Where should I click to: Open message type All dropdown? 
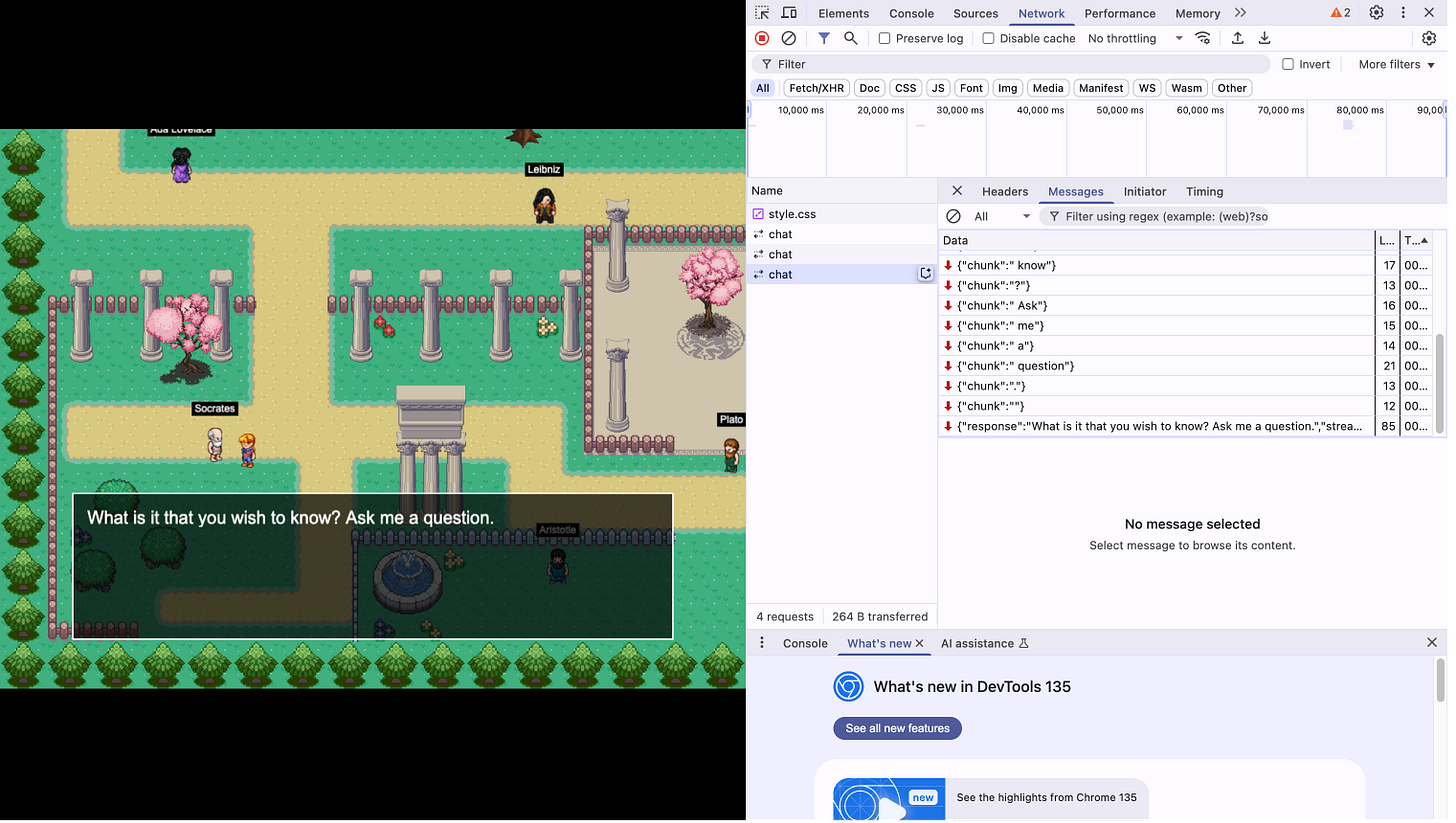tap(1002, 216)
